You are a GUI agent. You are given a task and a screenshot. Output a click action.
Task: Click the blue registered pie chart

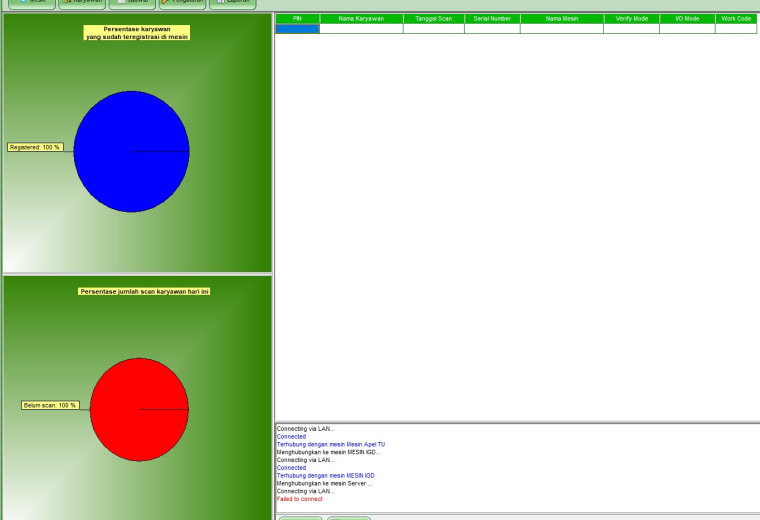pyautogui.click(x=131, y=152)
